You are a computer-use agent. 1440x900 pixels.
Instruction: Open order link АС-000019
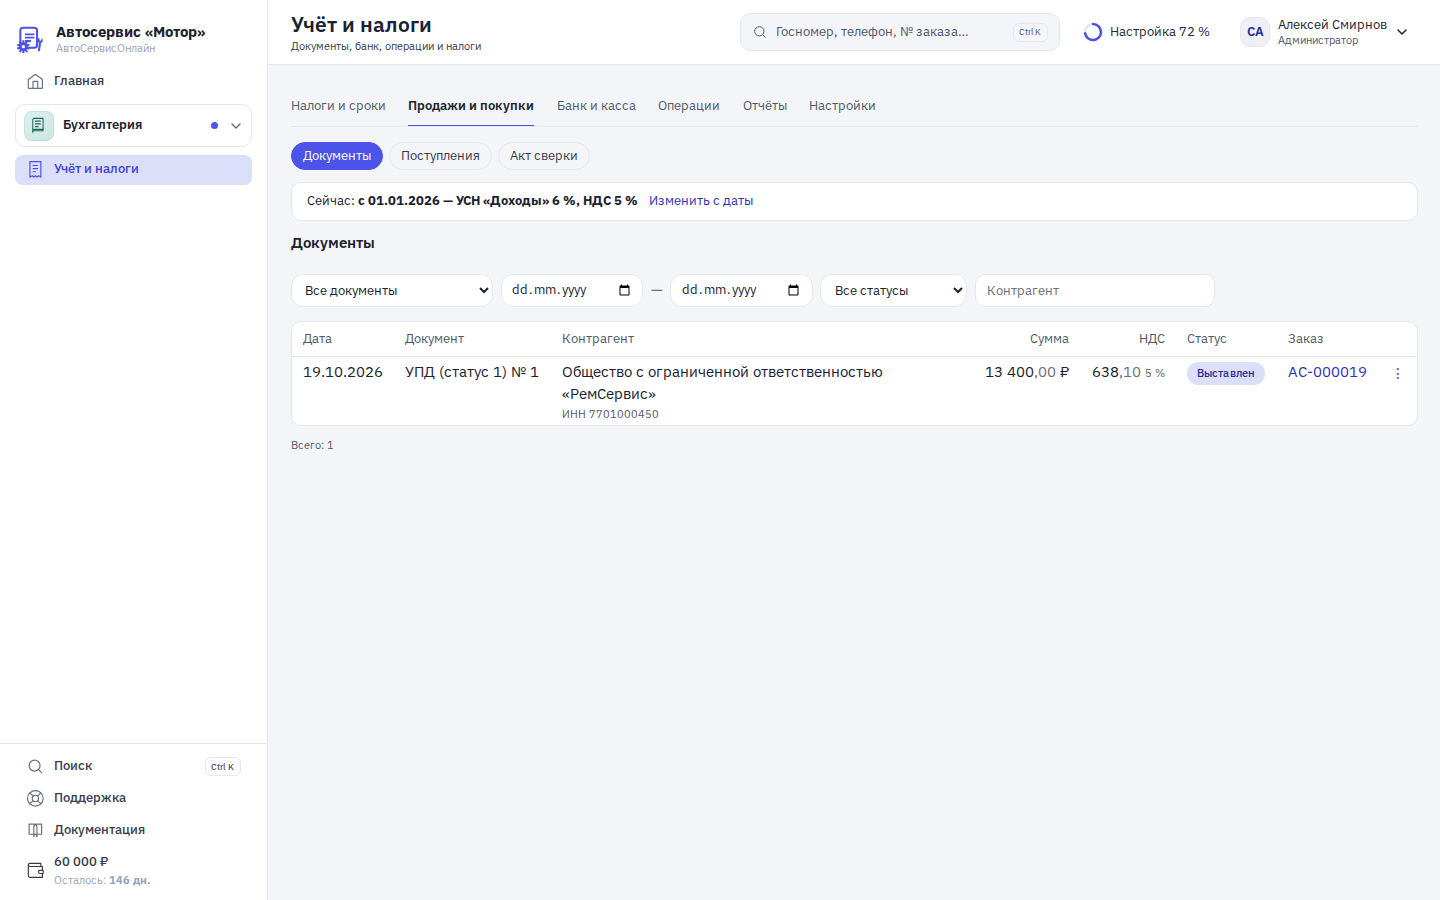click(x=1327, y=372)
